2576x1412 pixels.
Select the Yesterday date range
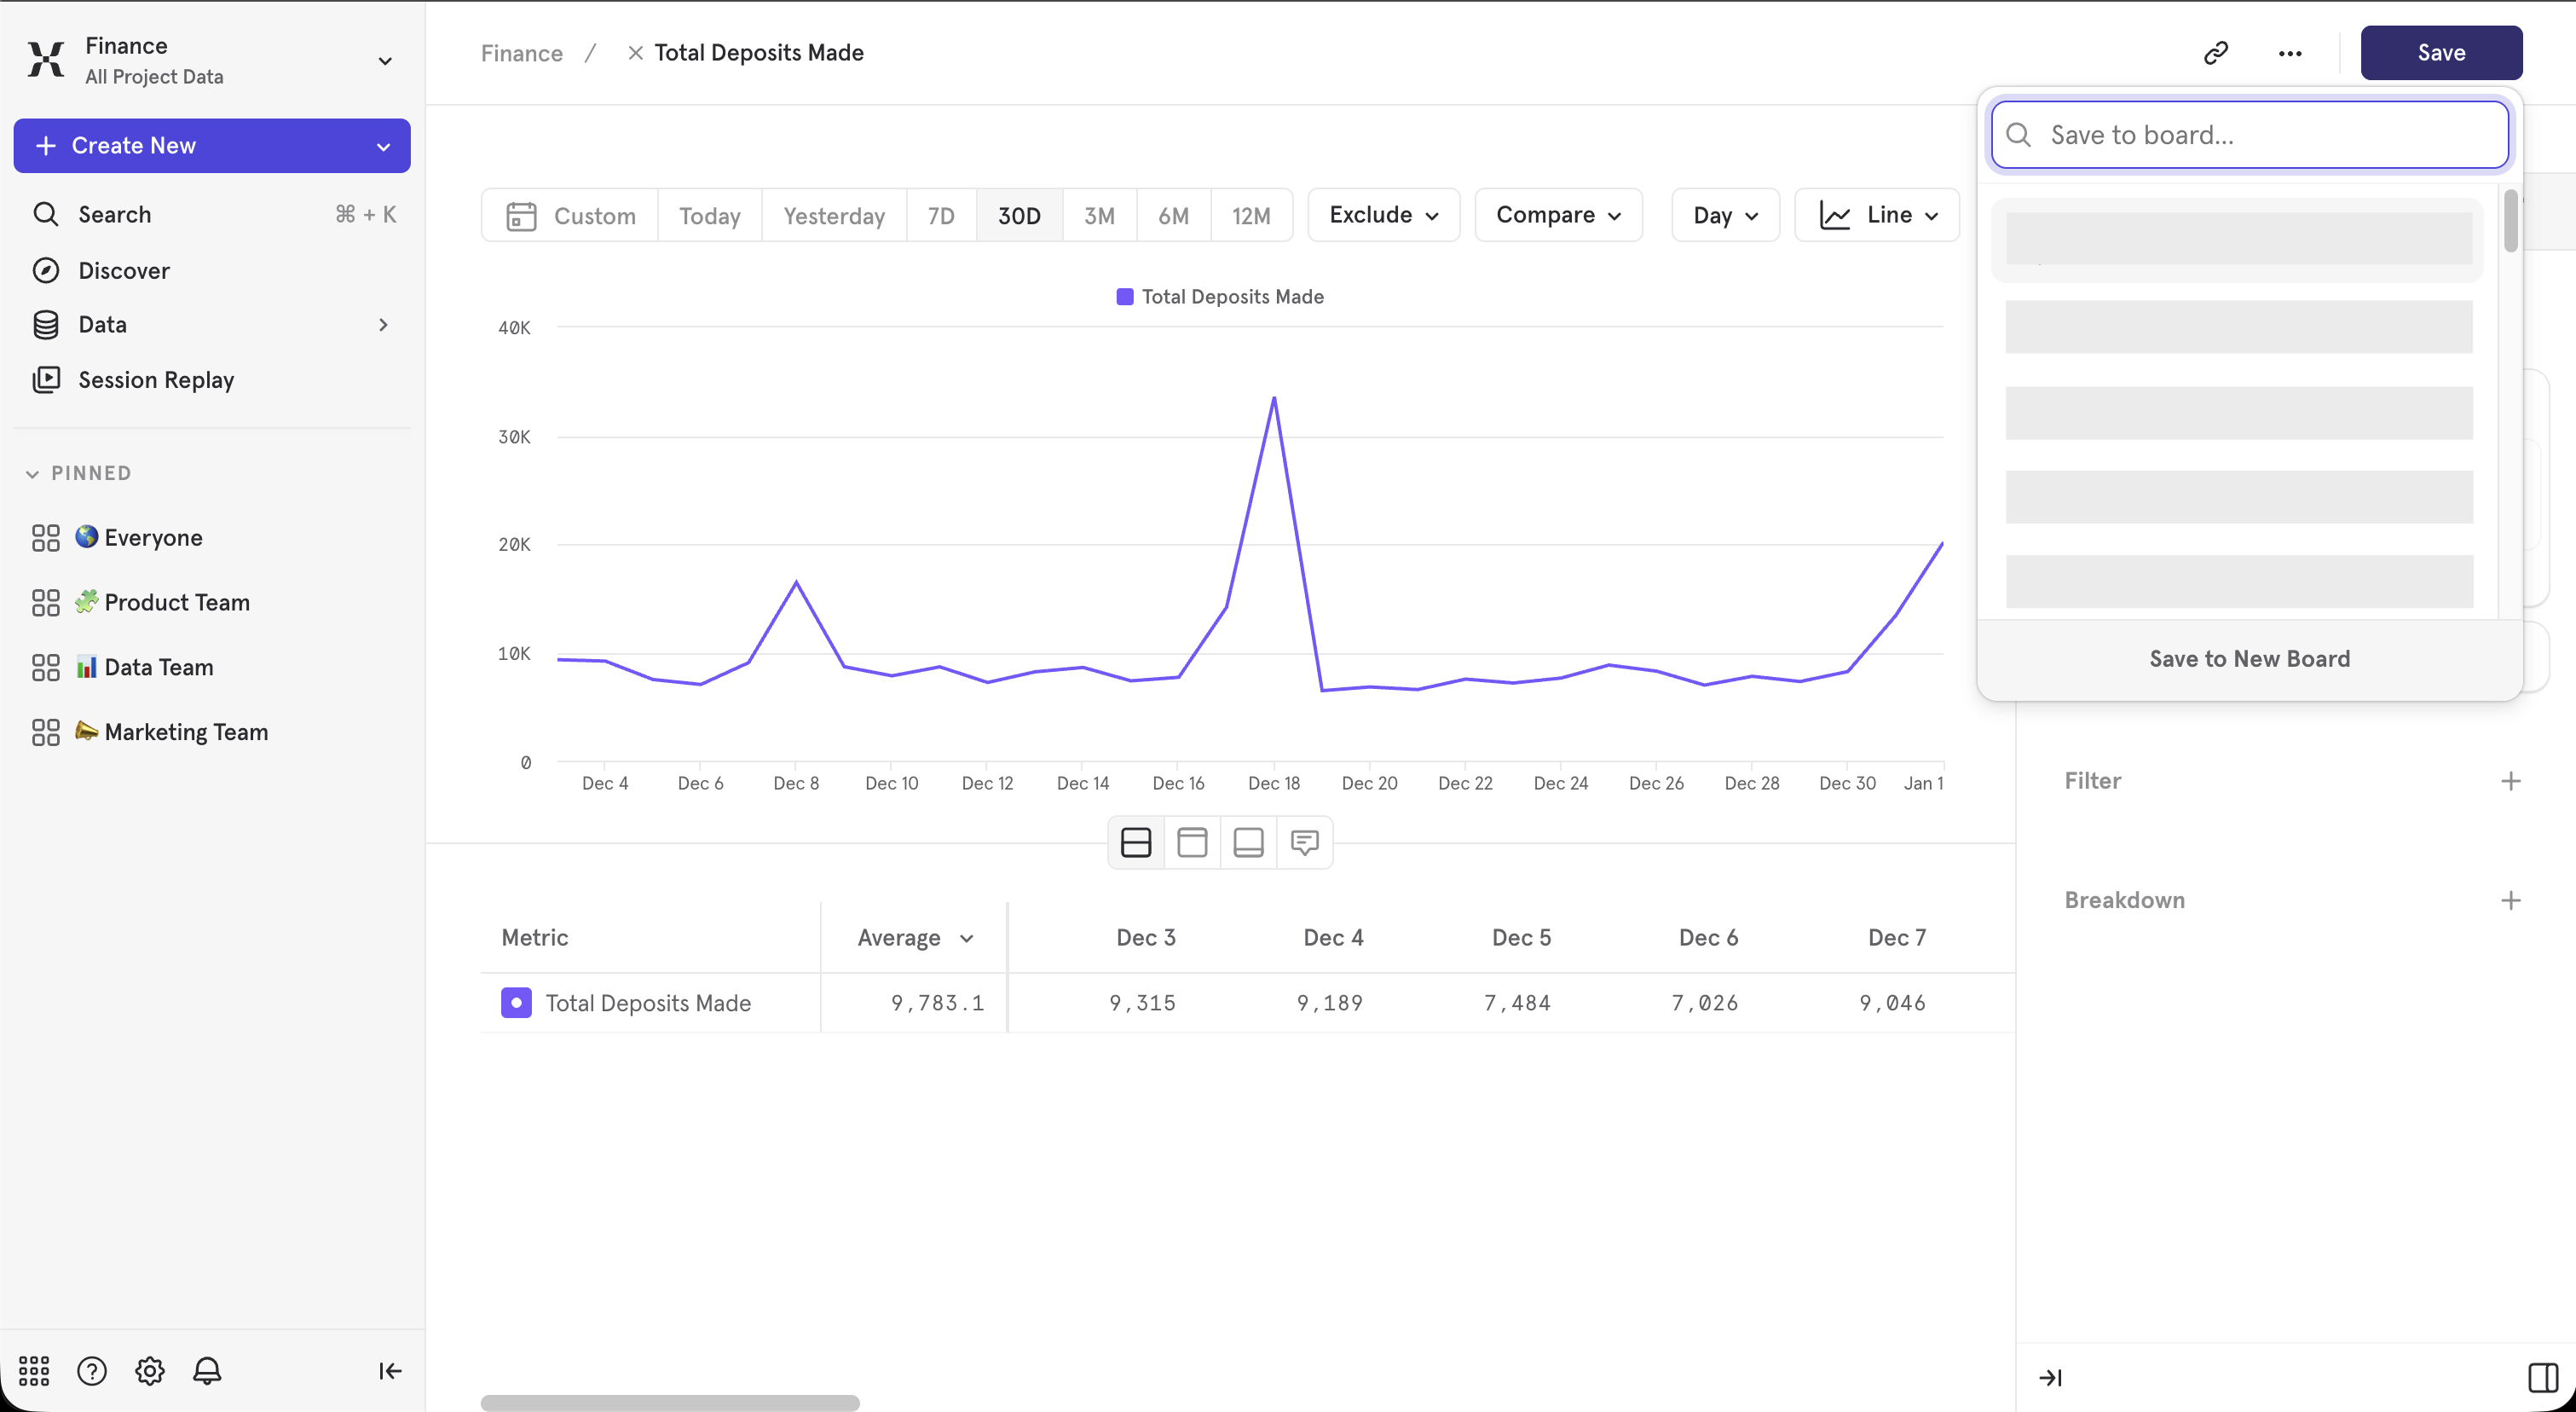click(x=834, y=215)
